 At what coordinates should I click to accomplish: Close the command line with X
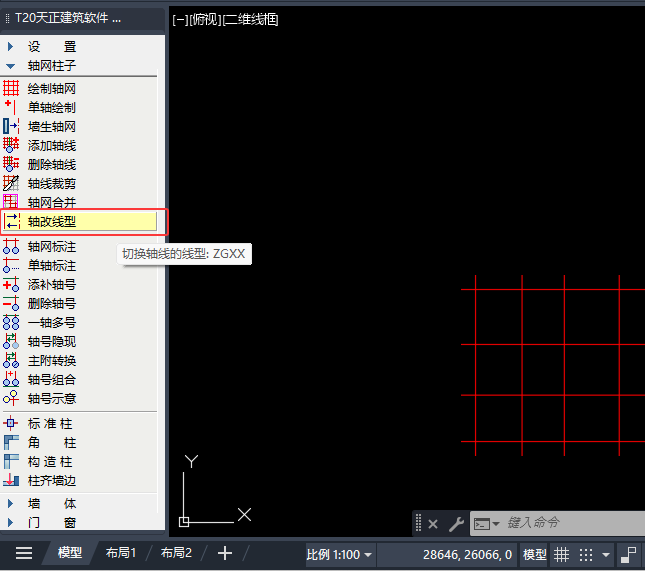[x=433, y=524]
